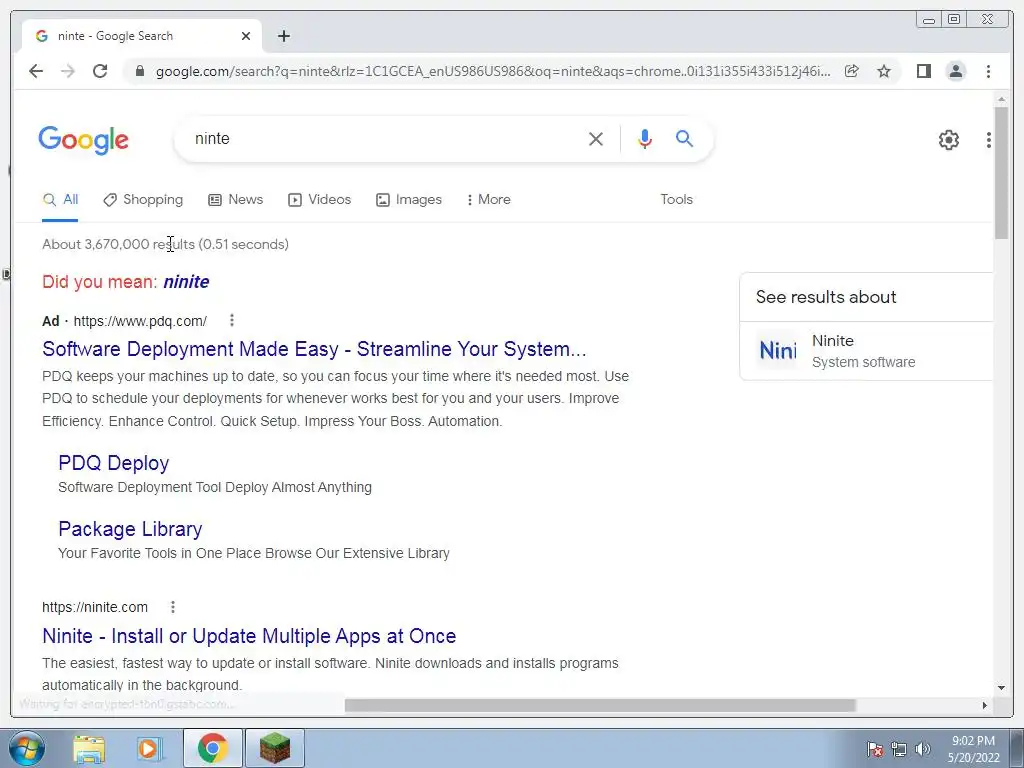The height and width of the screenshot is (768, 1024).
Task: Open the Package Library sitelink
Action: [x=130, y=529]
